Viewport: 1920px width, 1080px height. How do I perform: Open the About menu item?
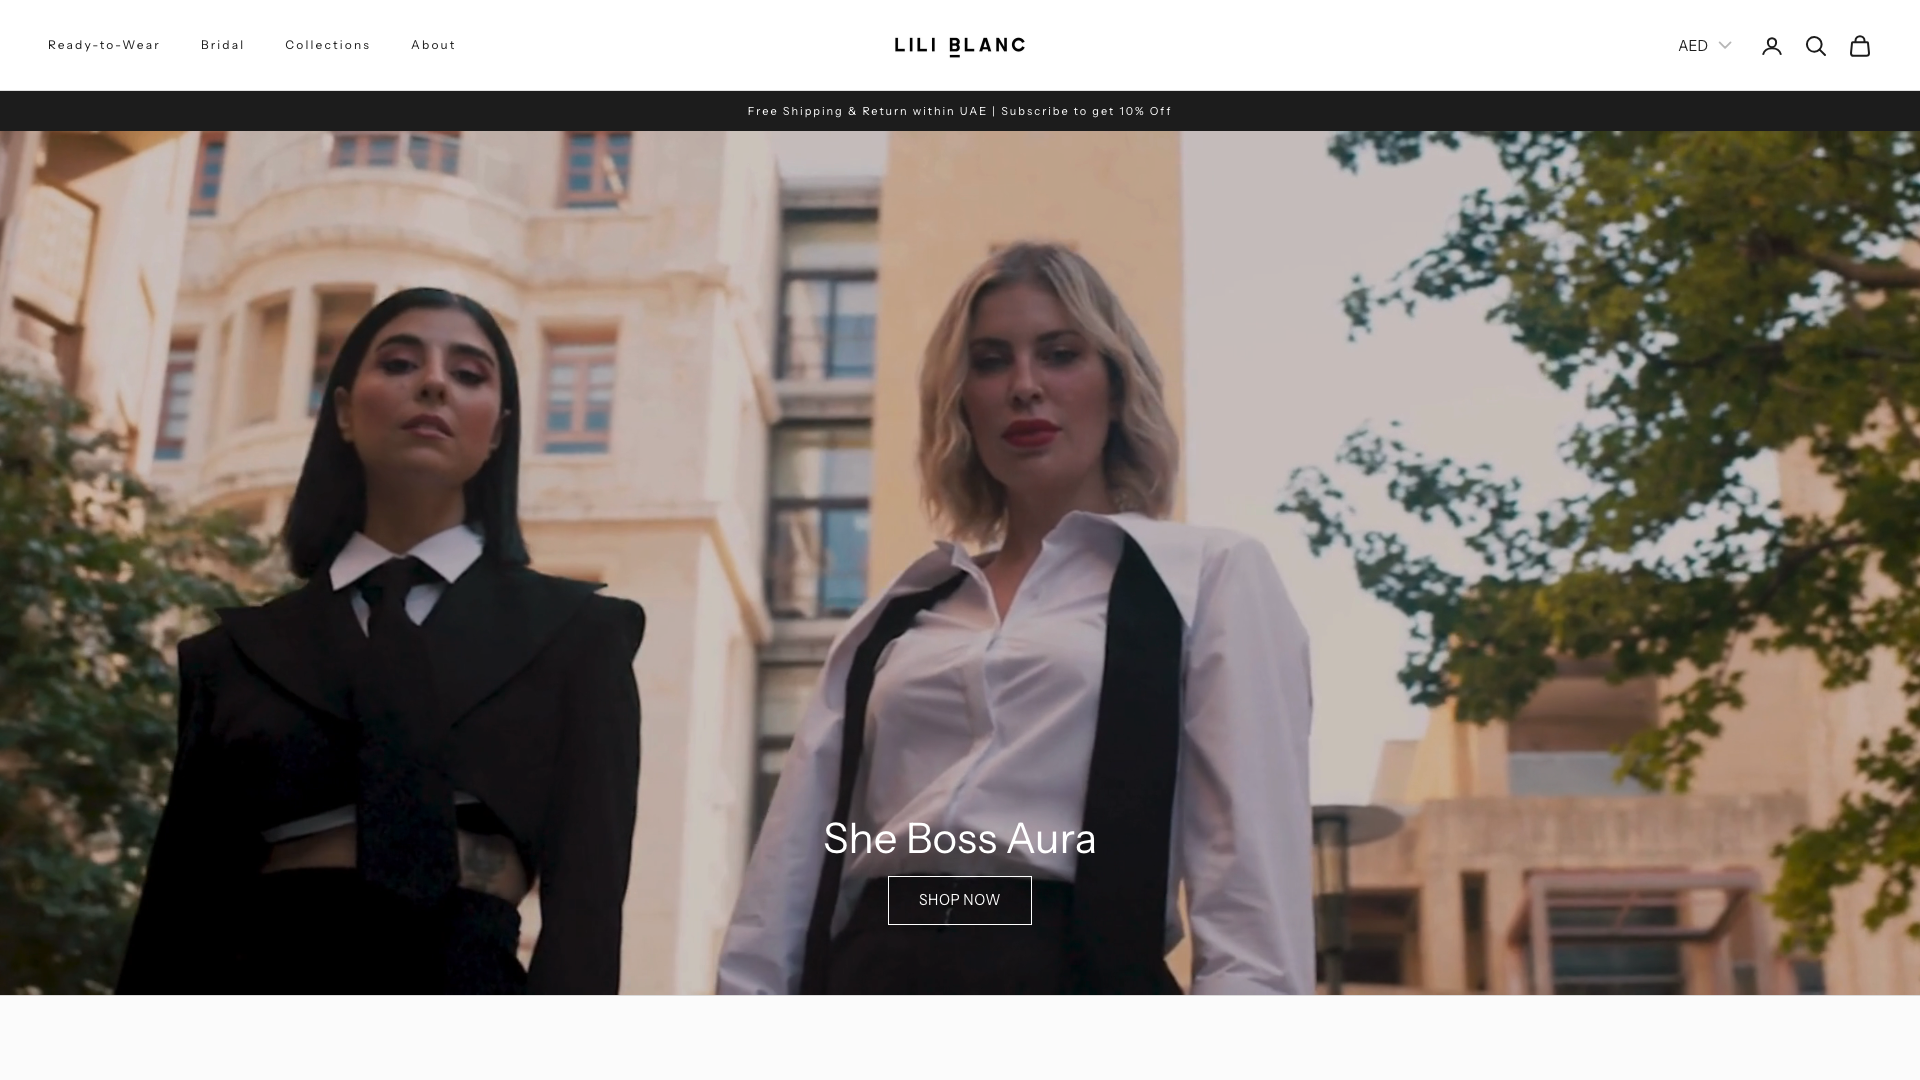point(433,45)
